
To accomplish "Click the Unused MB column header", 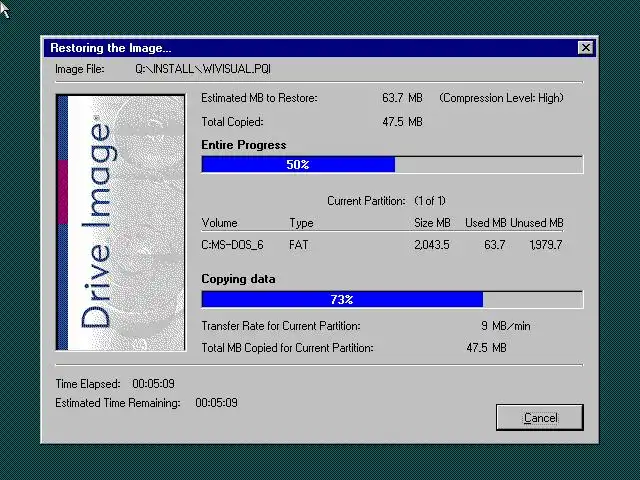I will (536, 223).
